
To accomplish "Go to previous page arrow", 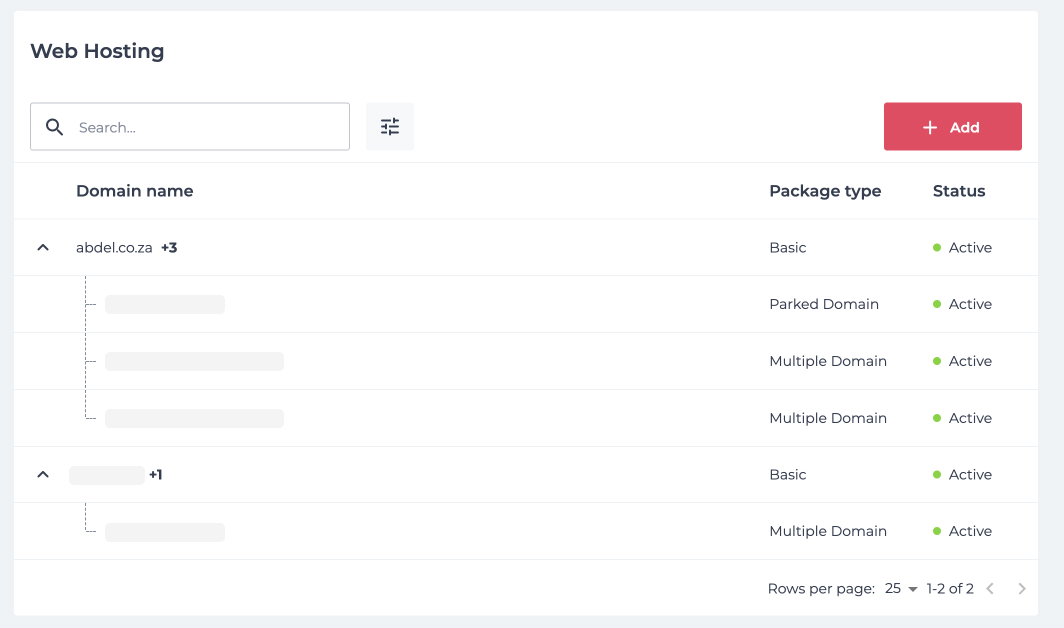I will (x=990, y=589).
